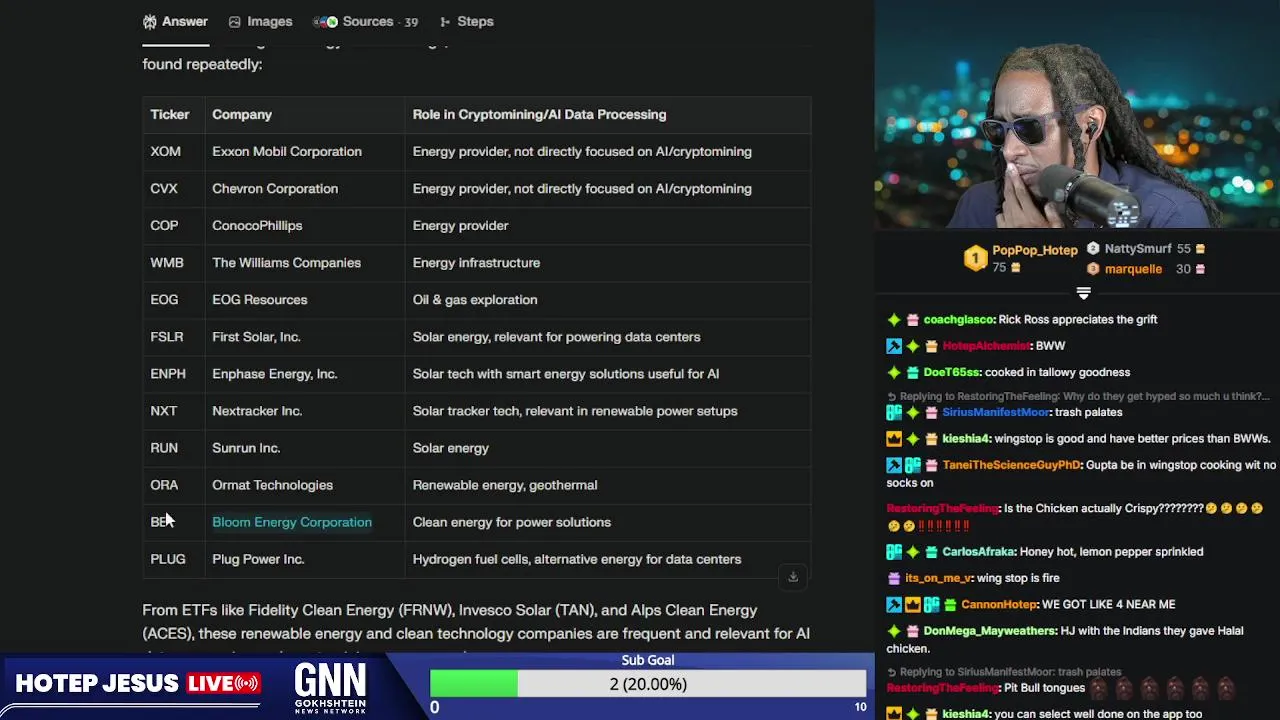
Task: Click coachglasco username in chat
Action: (x=958, y=319)
